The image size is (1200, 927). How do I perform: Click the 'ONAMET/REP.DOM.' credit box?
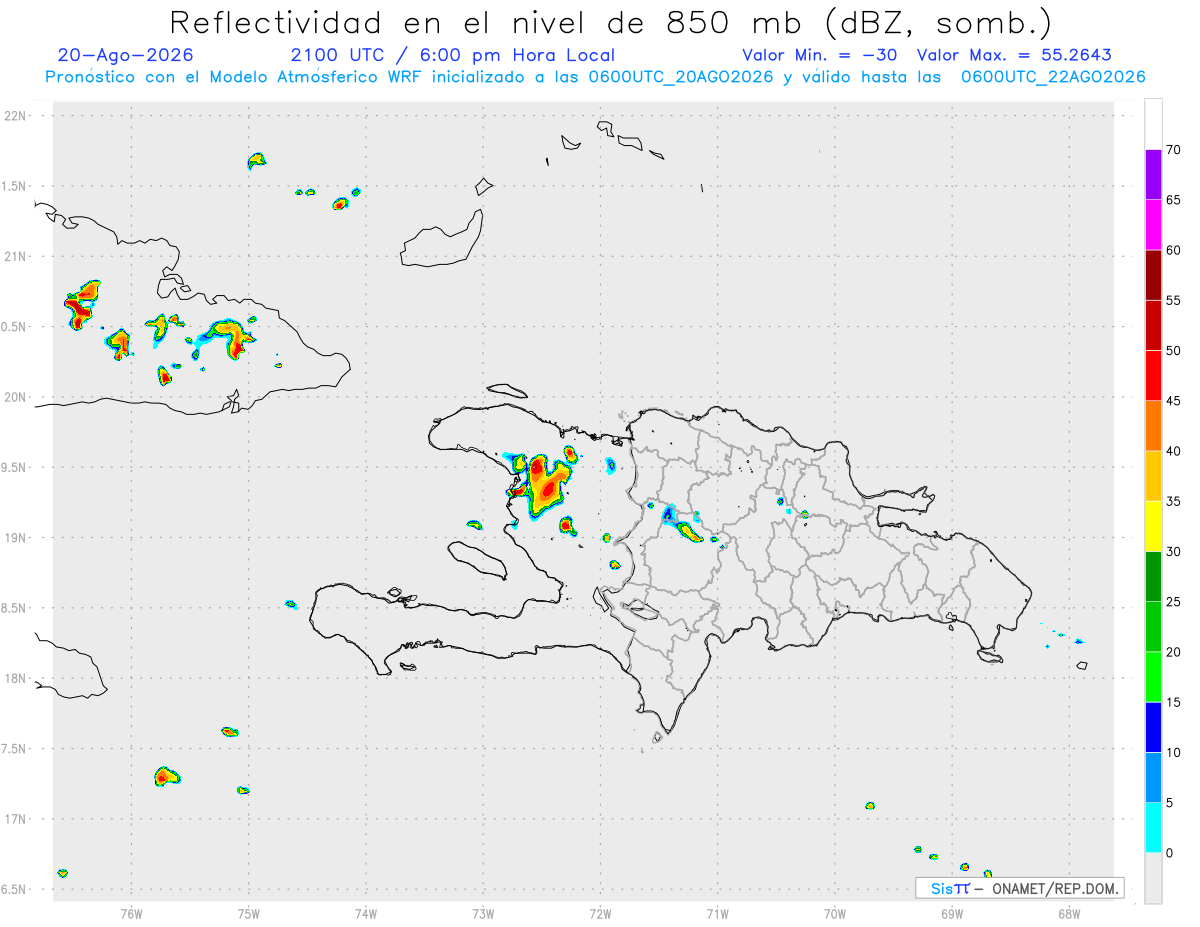[1019, 888]
